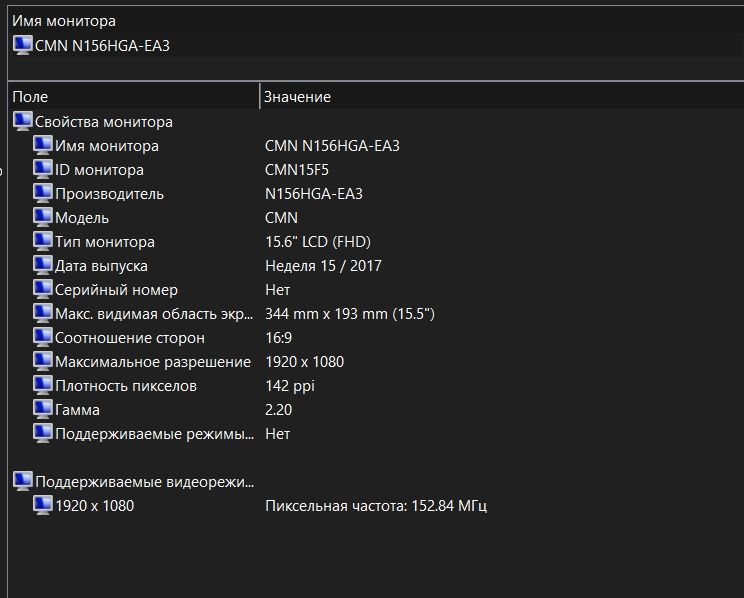
Task: Select the CMN N156HGA-EA3 entry in monitor list
Action: [x=102, y=46]
